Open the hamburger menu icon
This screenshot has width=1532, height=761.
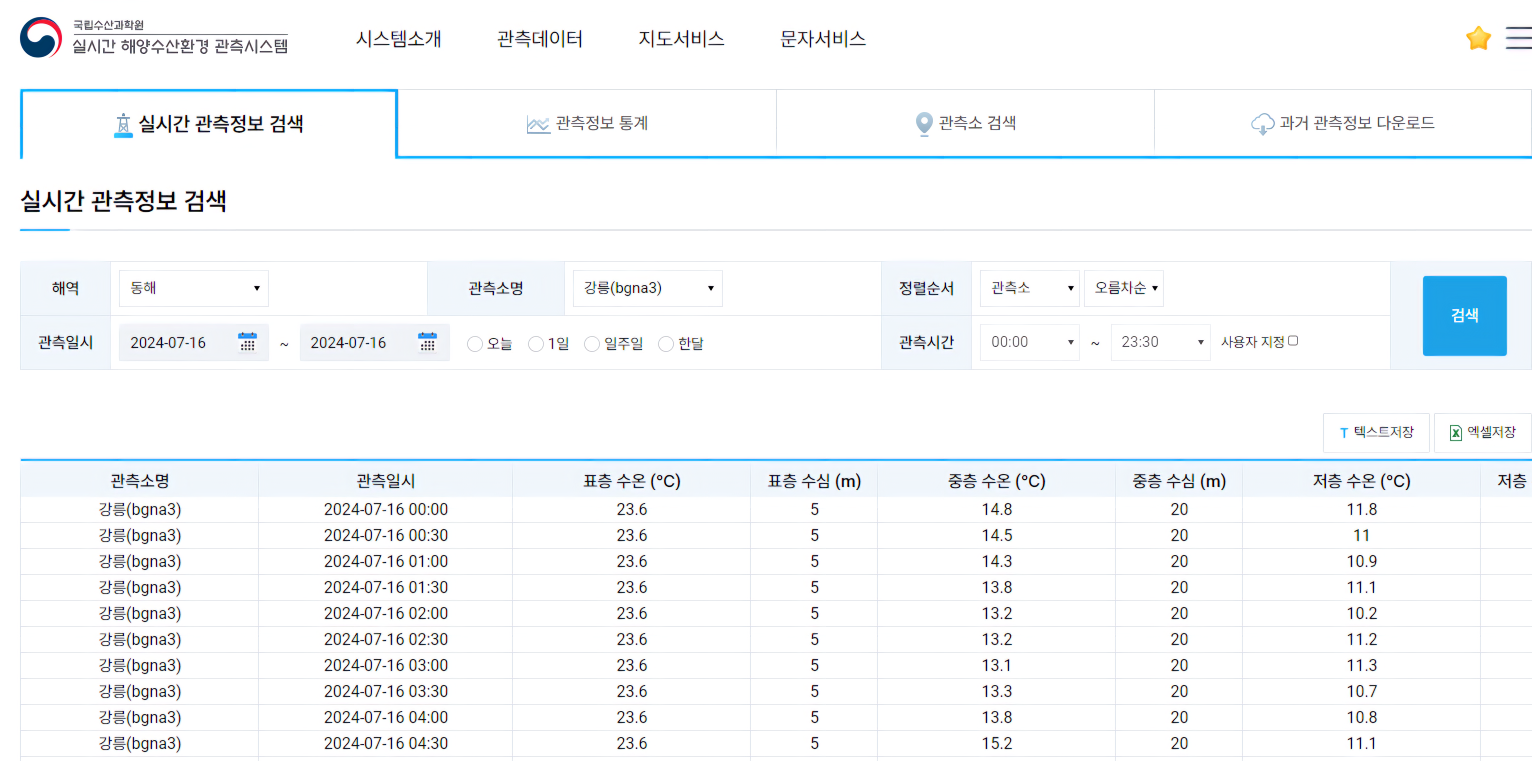pyautogui.click(x=1518, y=38)
